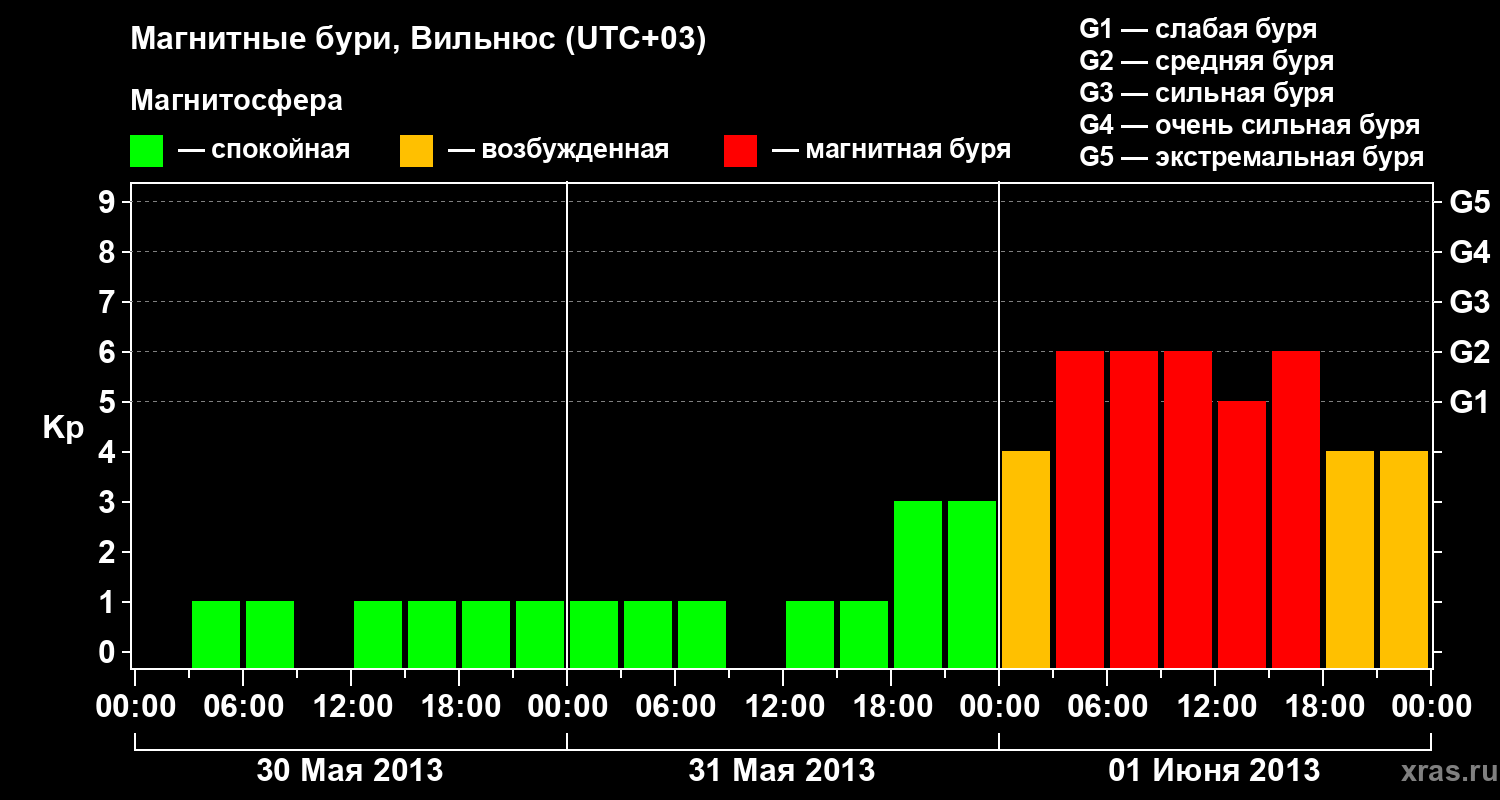Click the right-axis 'G4' storm level label

[1469, 252]
